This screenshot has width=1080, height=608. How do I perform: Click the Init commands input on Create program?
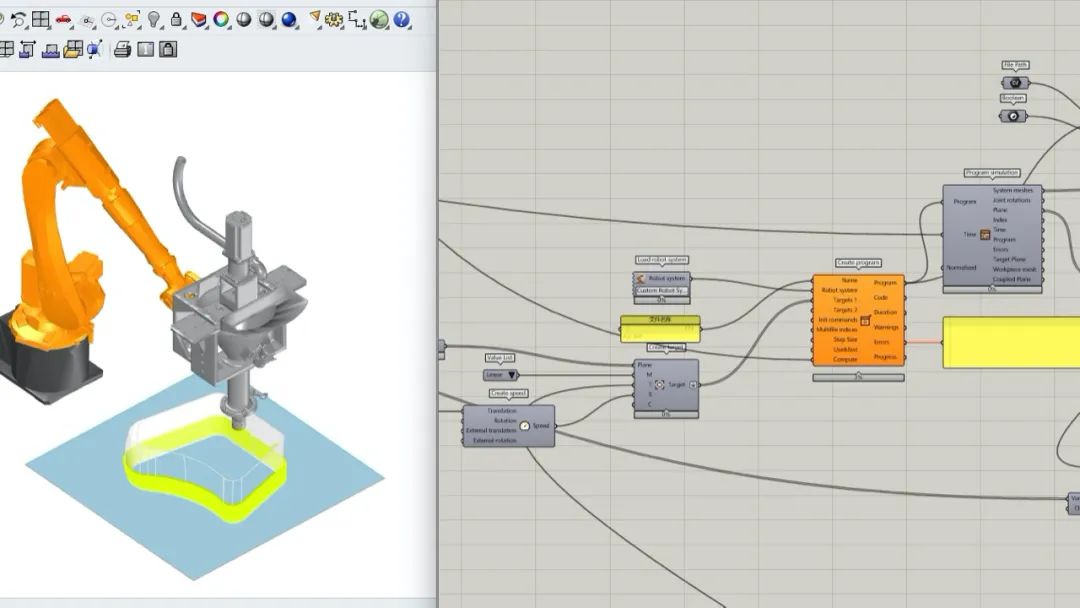point(838,319)
